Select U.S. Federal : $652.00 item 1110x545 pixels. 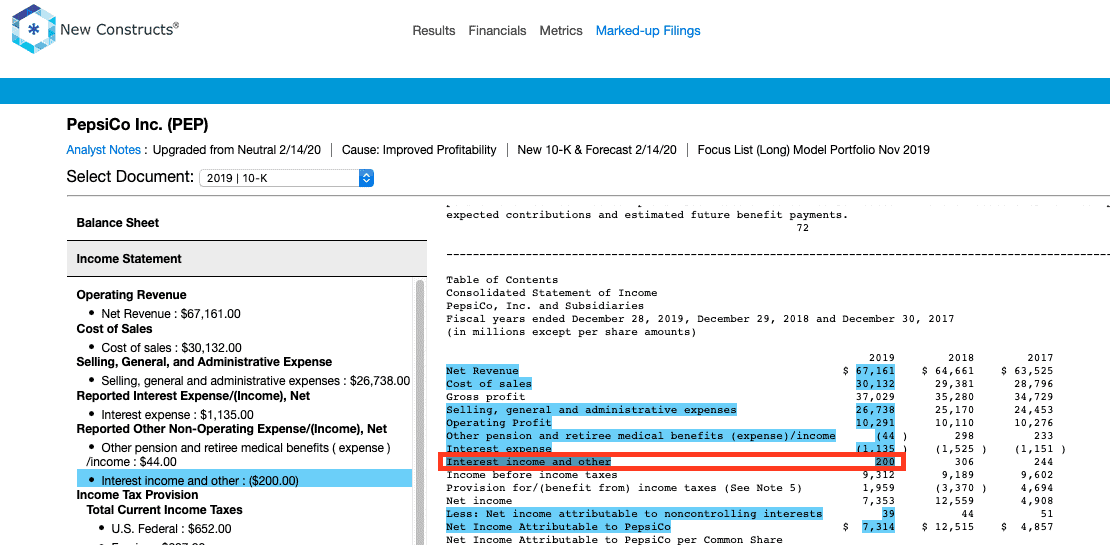click(171, 529)
